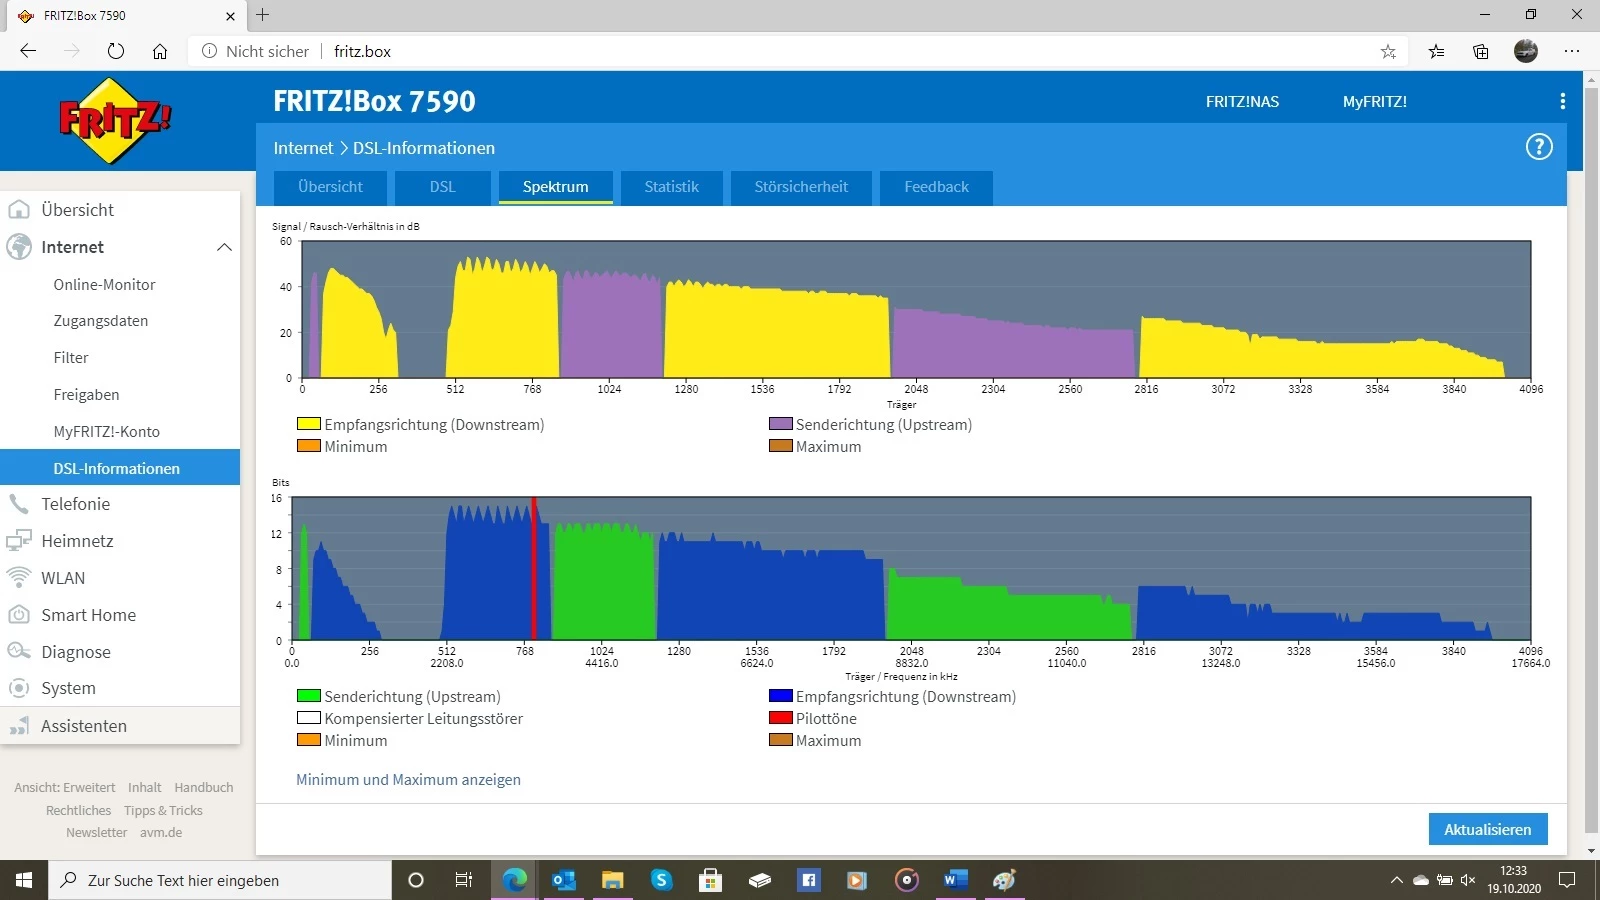Click the Übersicht home icon in sidebar
The image size is (1600, 900).
pyautogui.click(x=19, y=210)
